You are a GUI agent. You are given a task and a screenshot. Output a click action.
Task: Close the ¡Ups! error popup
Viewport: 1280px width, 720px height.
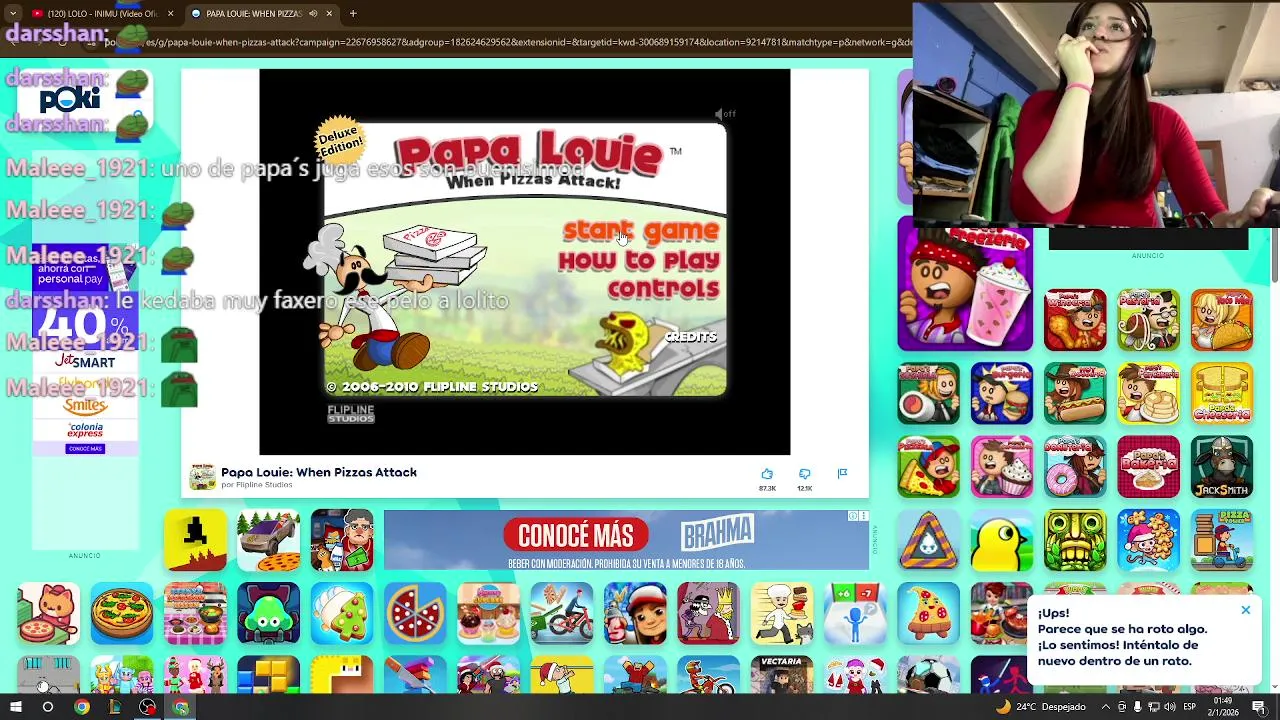[1246, 610]
